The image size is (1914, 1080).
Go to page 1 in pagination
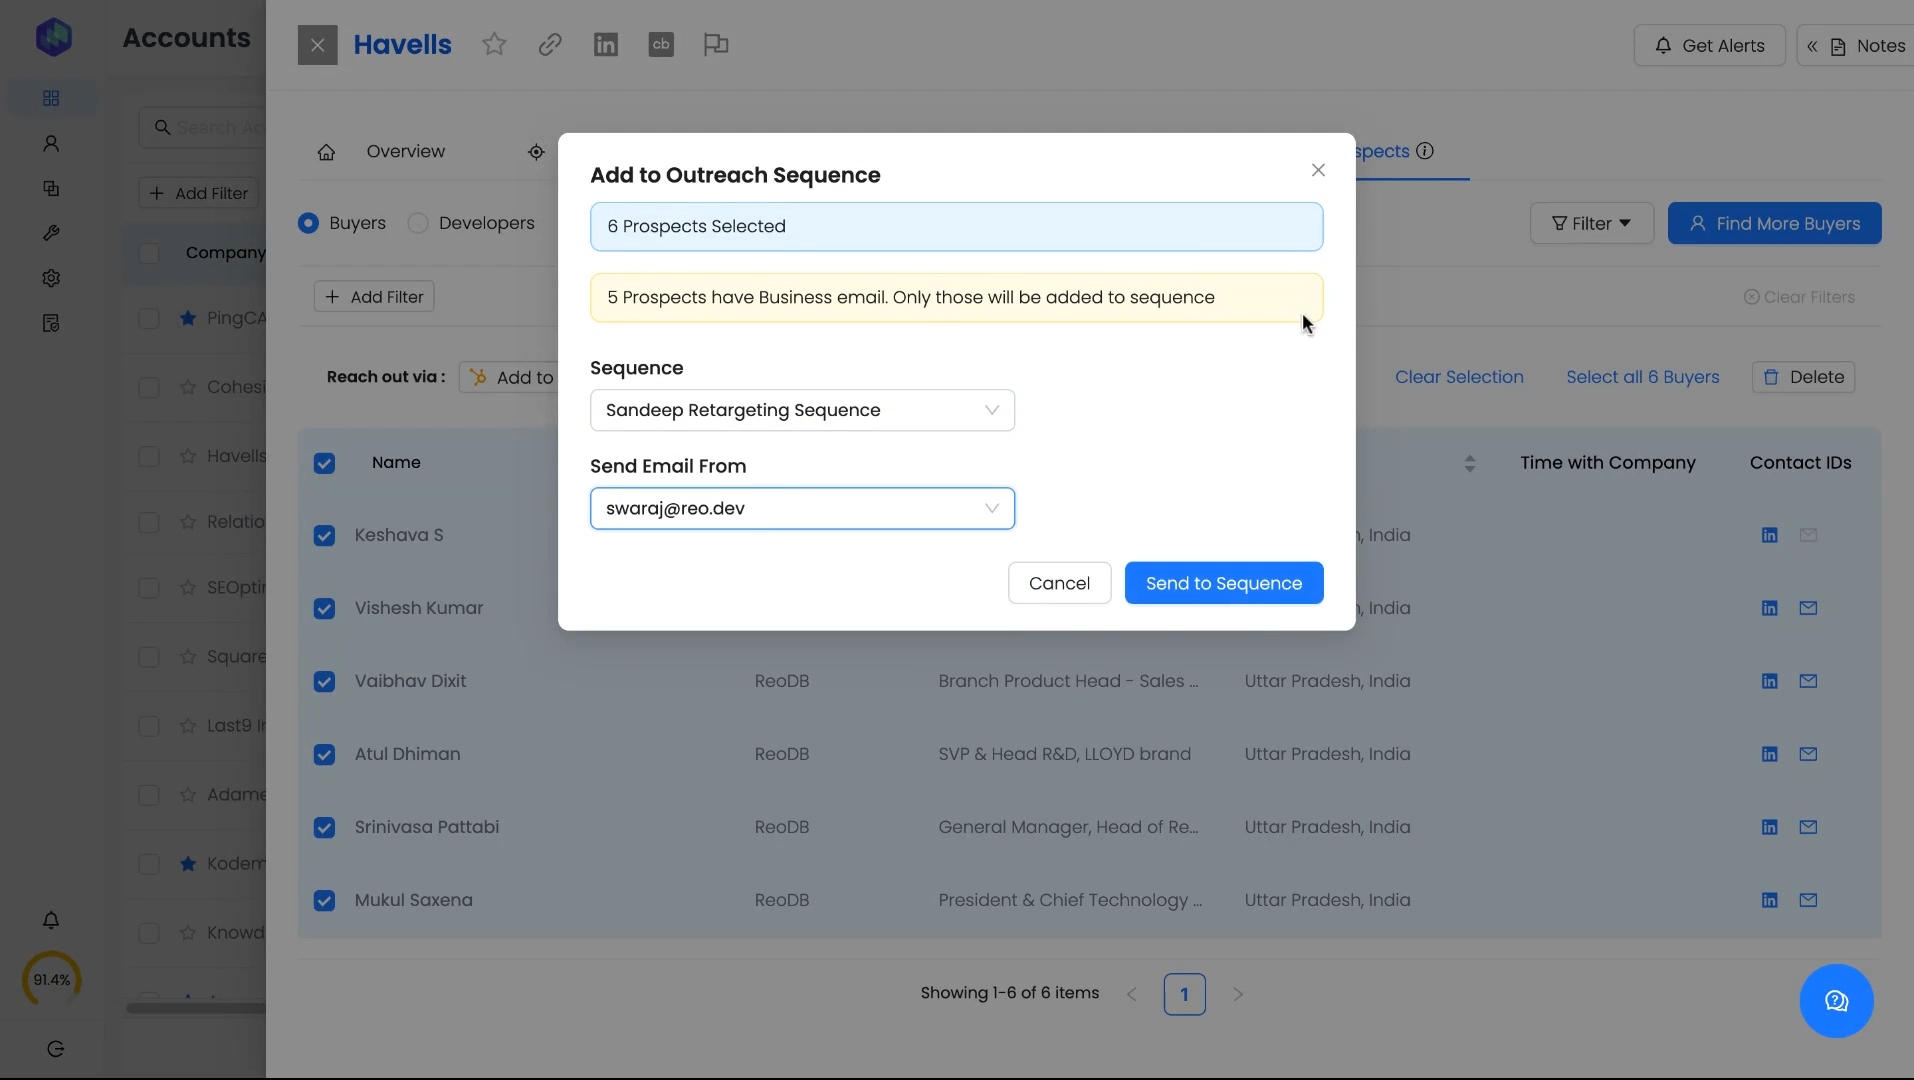point(1184,994)
